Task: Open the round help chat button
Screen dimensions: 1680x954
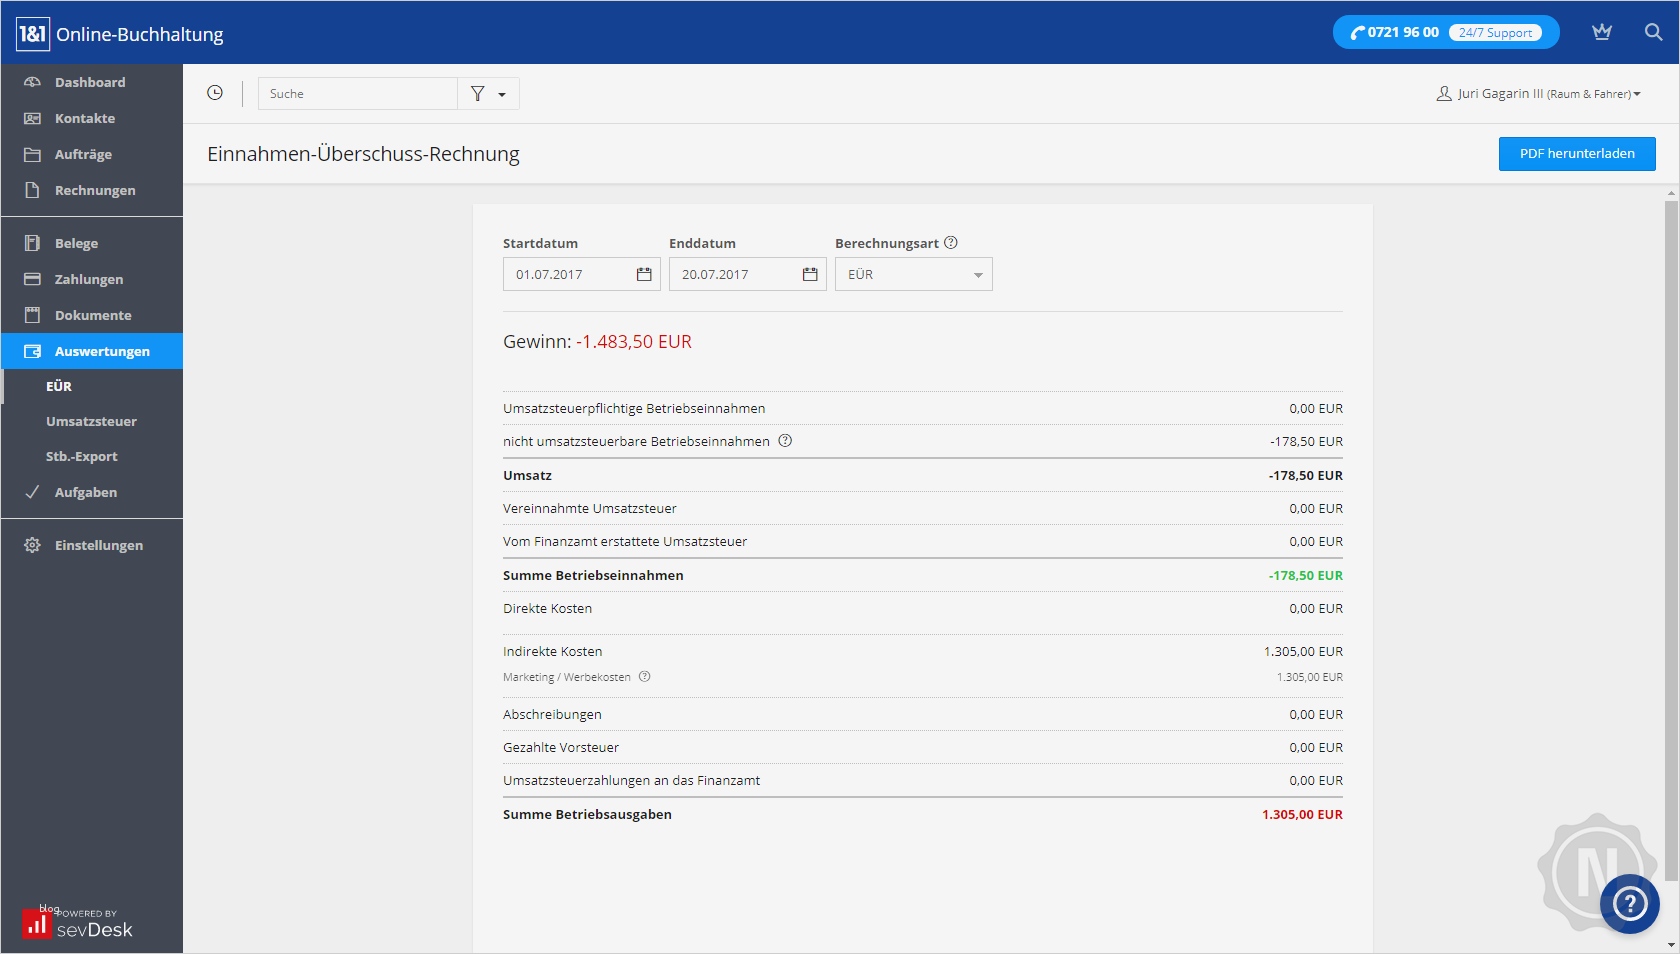Action: pyautogui.click(x=1629, y=903)
